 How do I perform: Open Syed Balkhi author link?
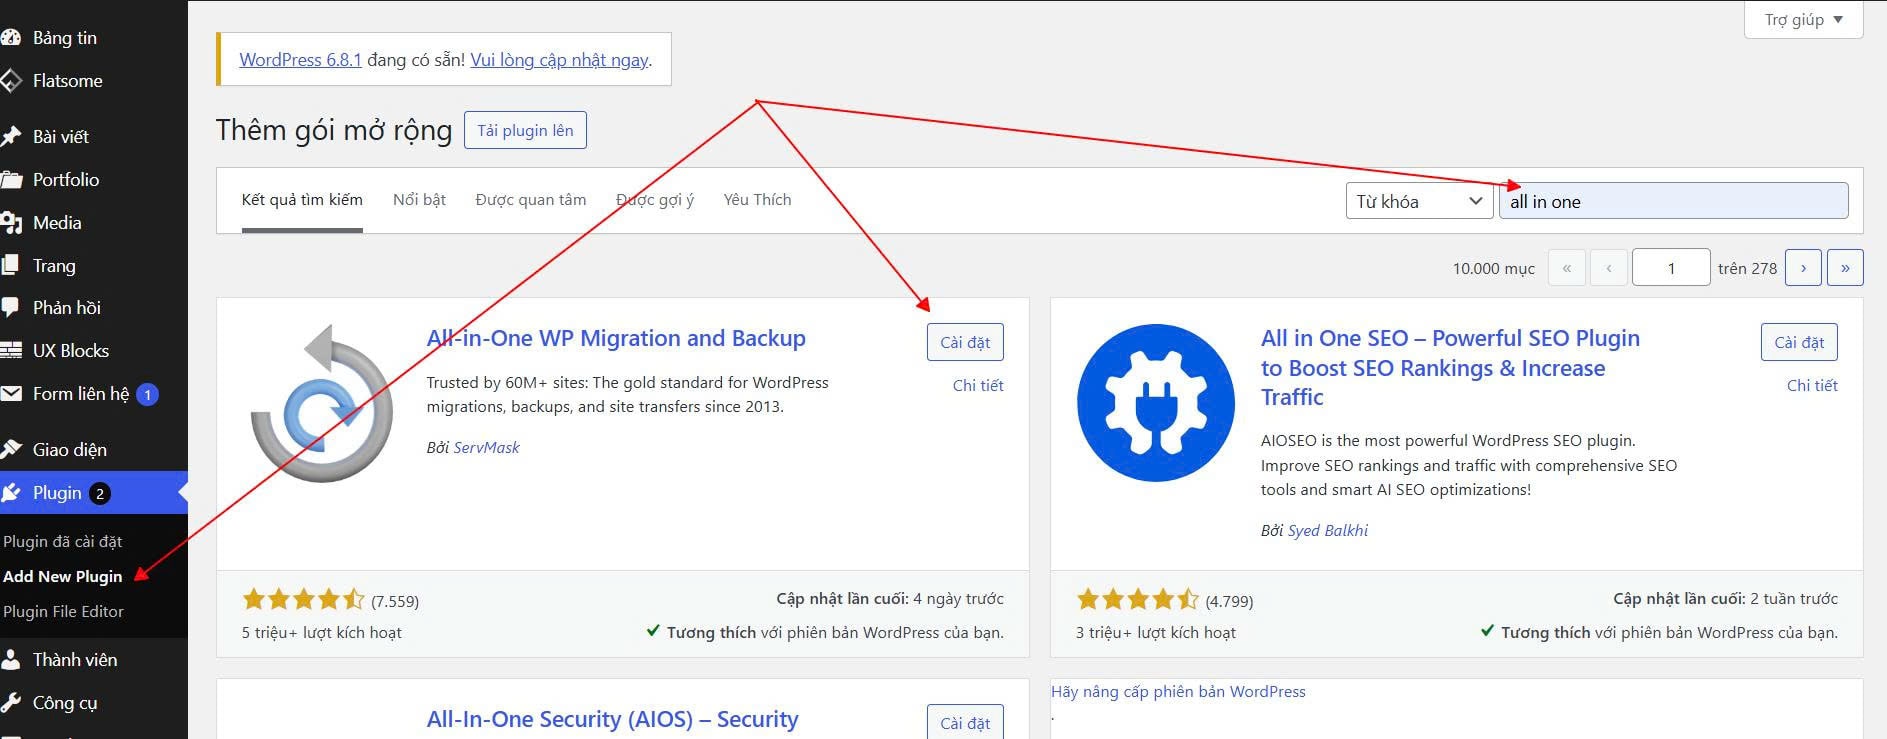[x=1327, y=530]
